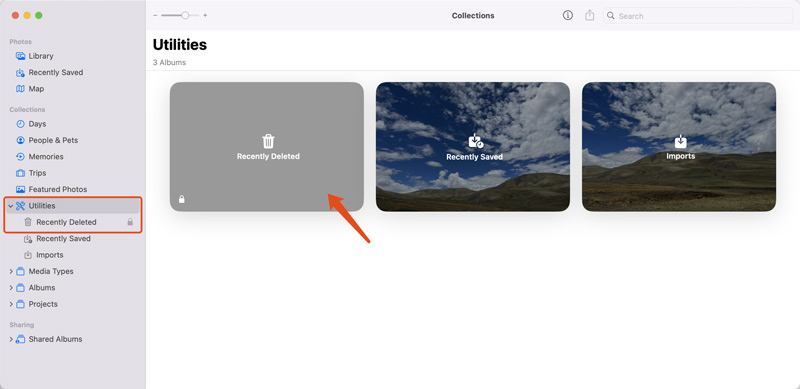
Task: Focus the Search field
Action: [x=698, y=16]
